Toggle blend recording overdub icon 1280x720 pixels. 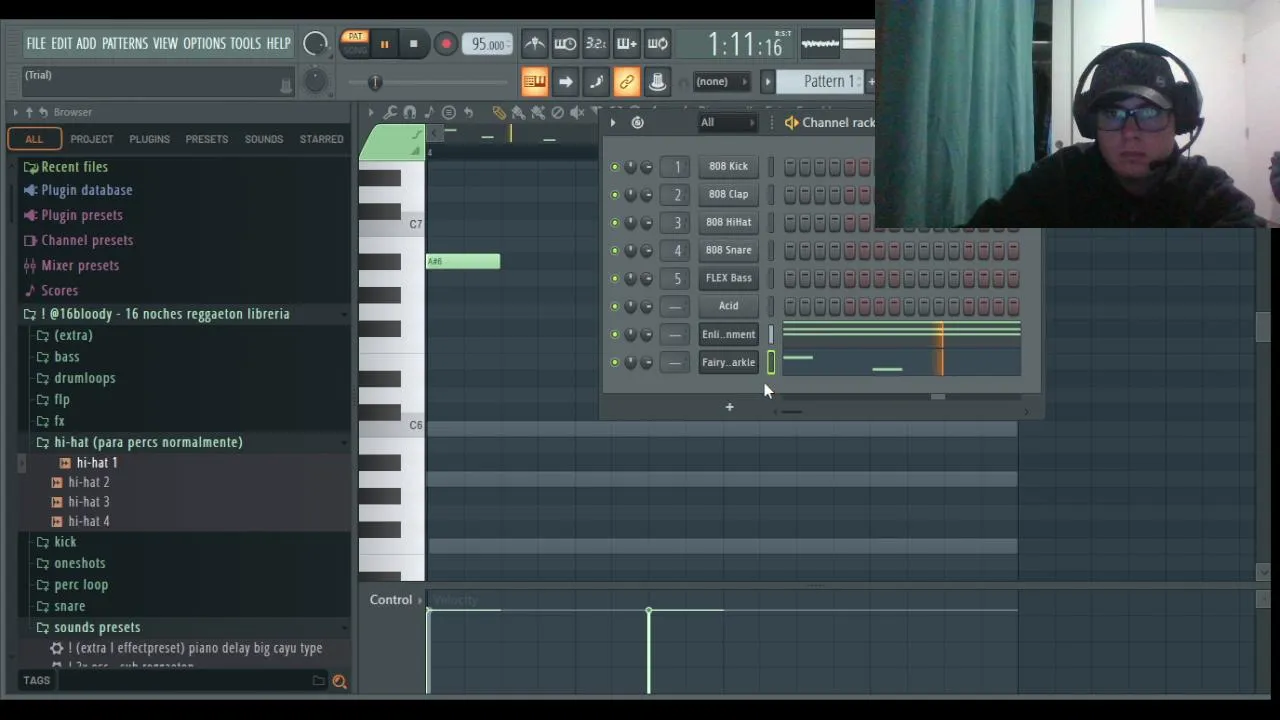coord(626,44)
